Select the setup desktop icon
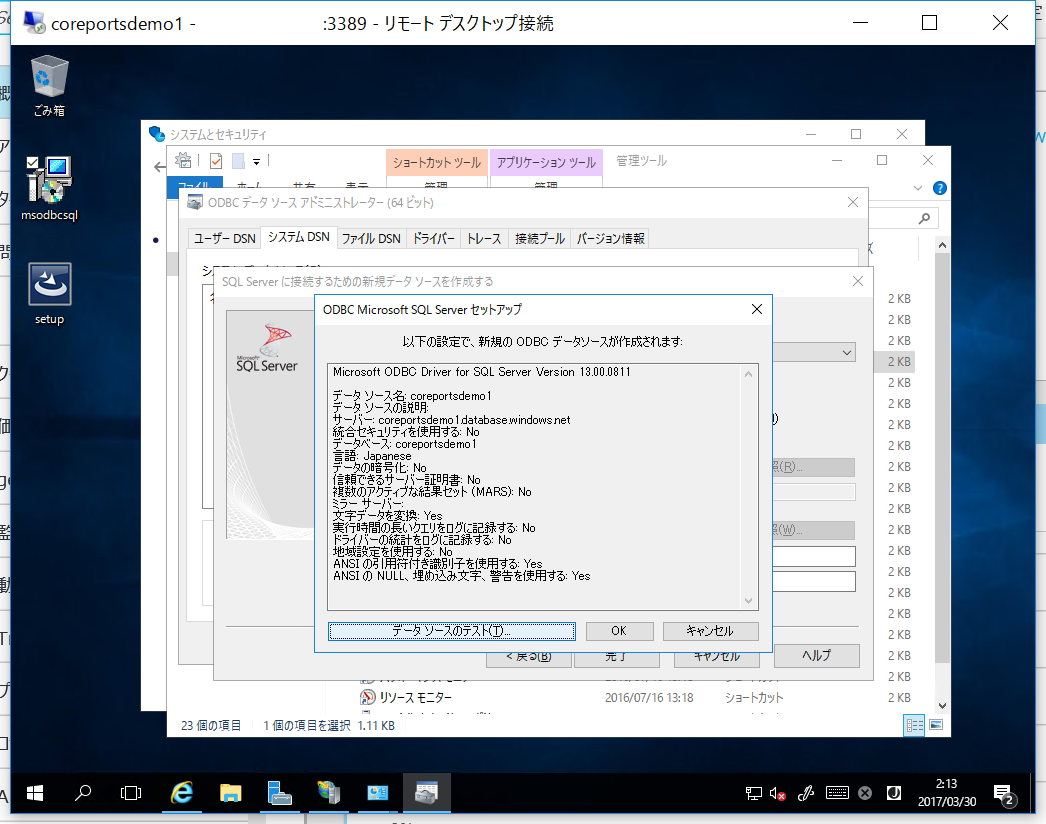1046x824 pixels. coord(49,294)
